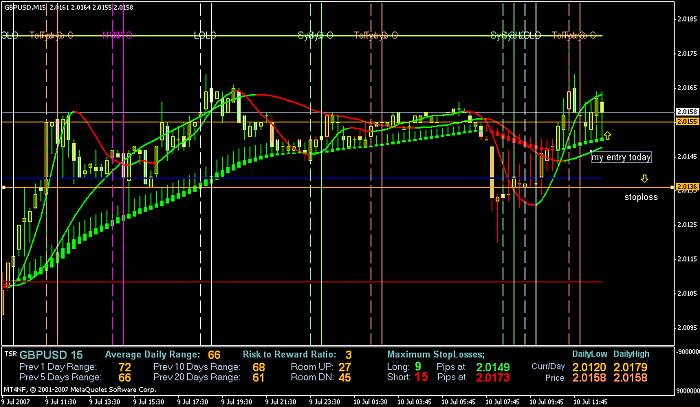Click the green 2.0149 Pips at value
Screen dimensions: 700x407
point(493,367)
